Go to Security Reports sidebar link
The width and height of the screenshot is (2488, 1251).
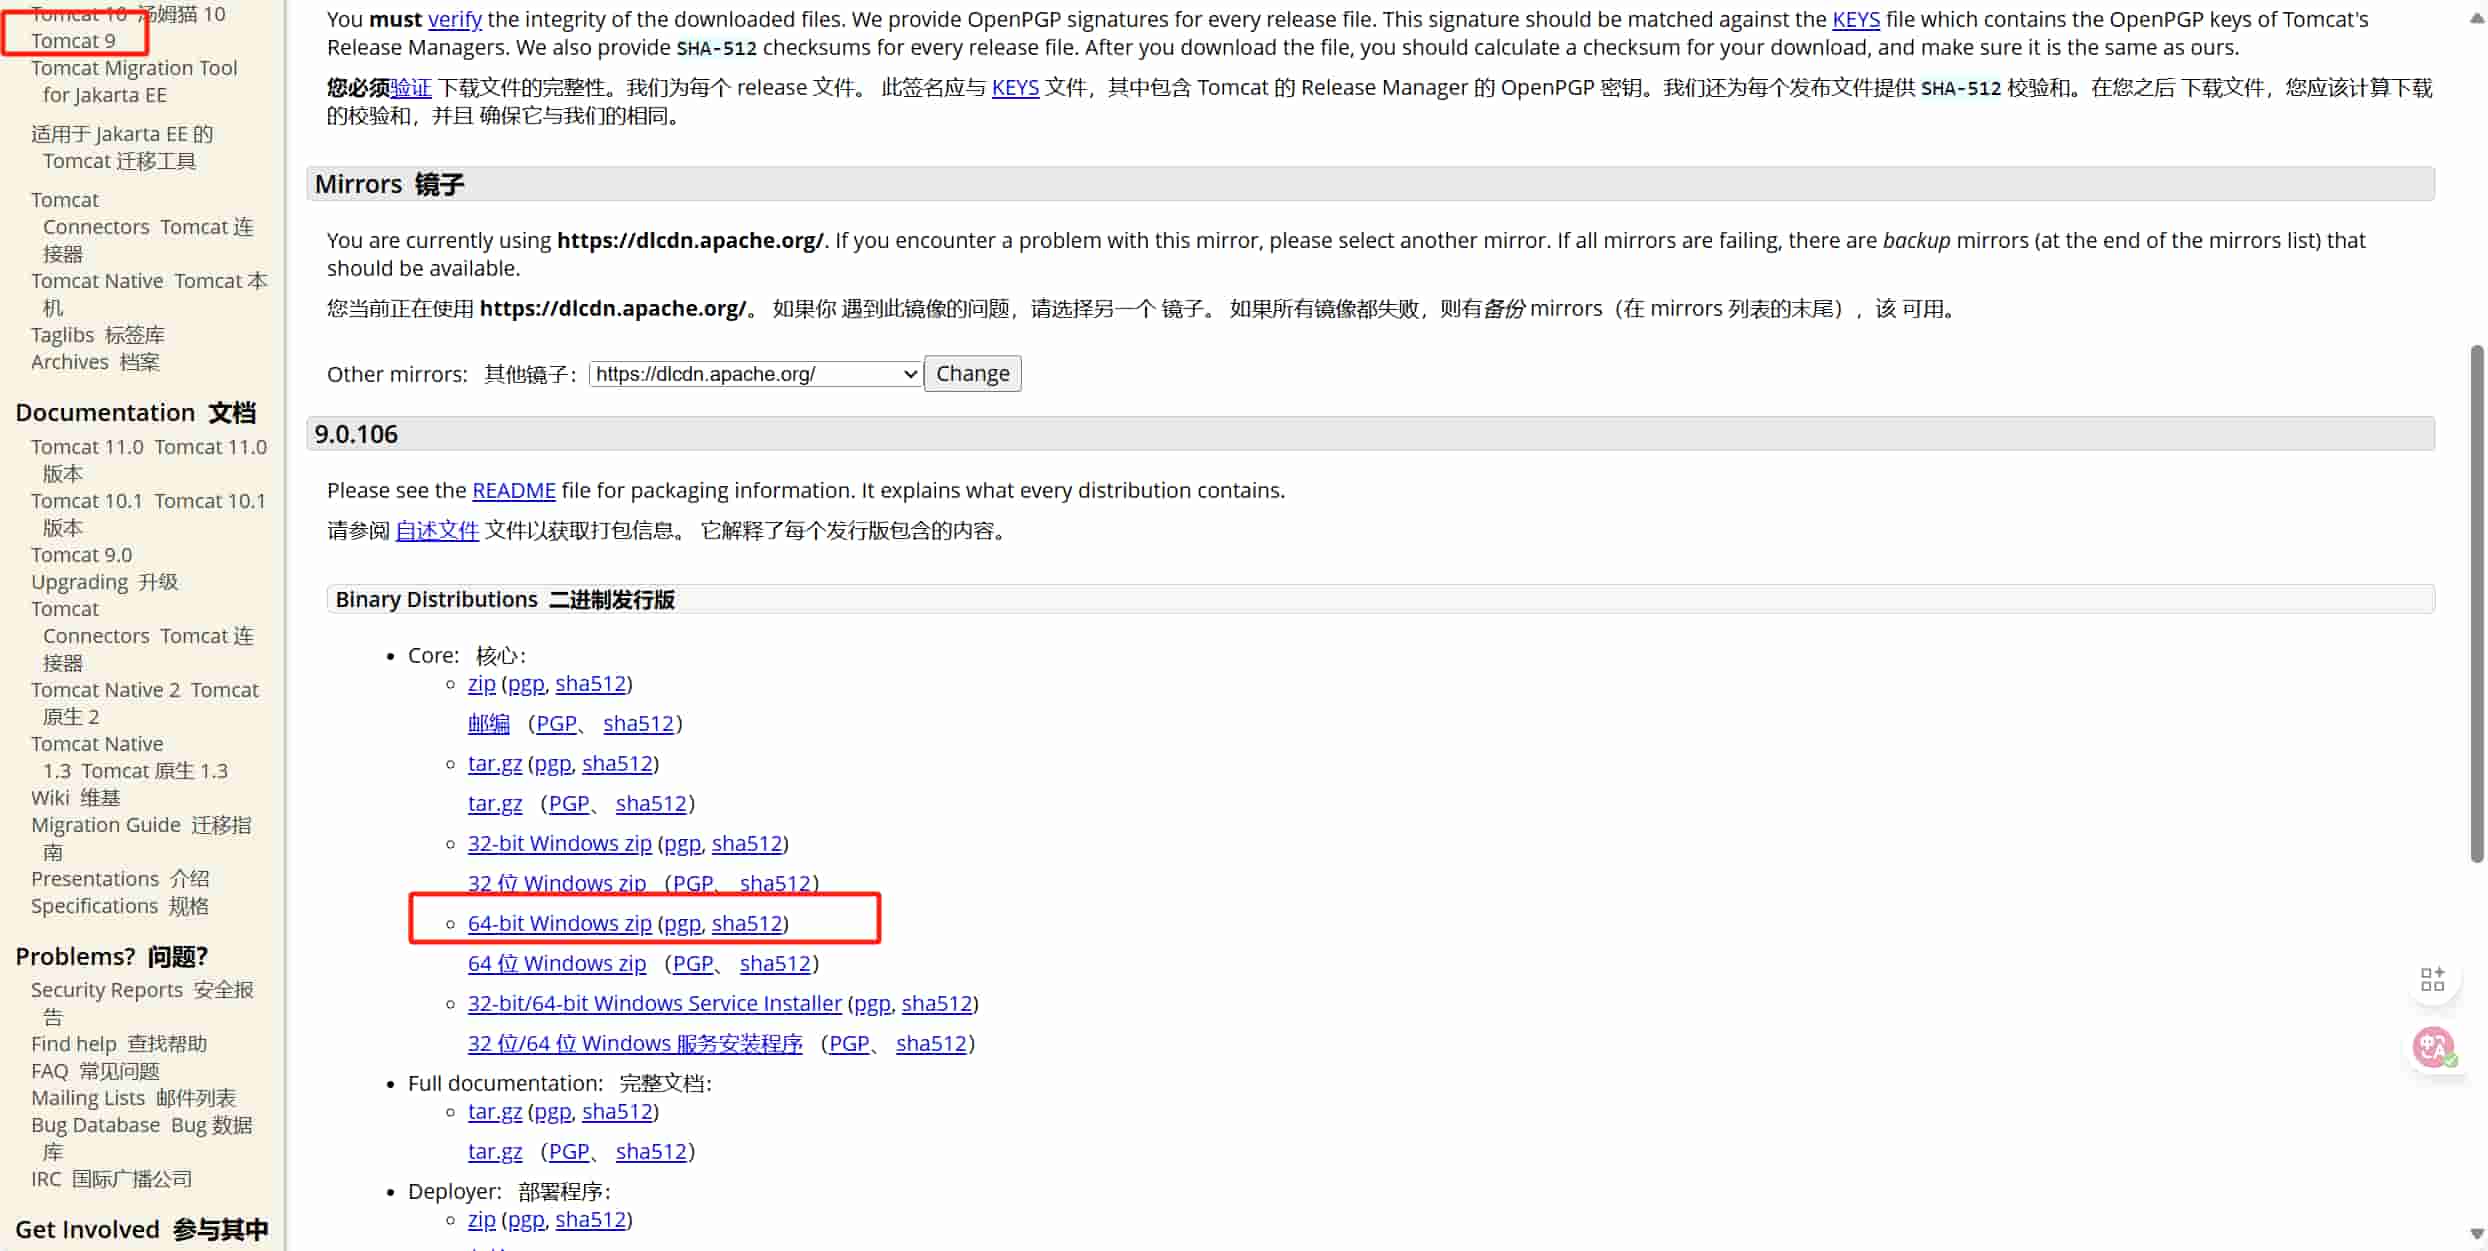click(106, 990)
